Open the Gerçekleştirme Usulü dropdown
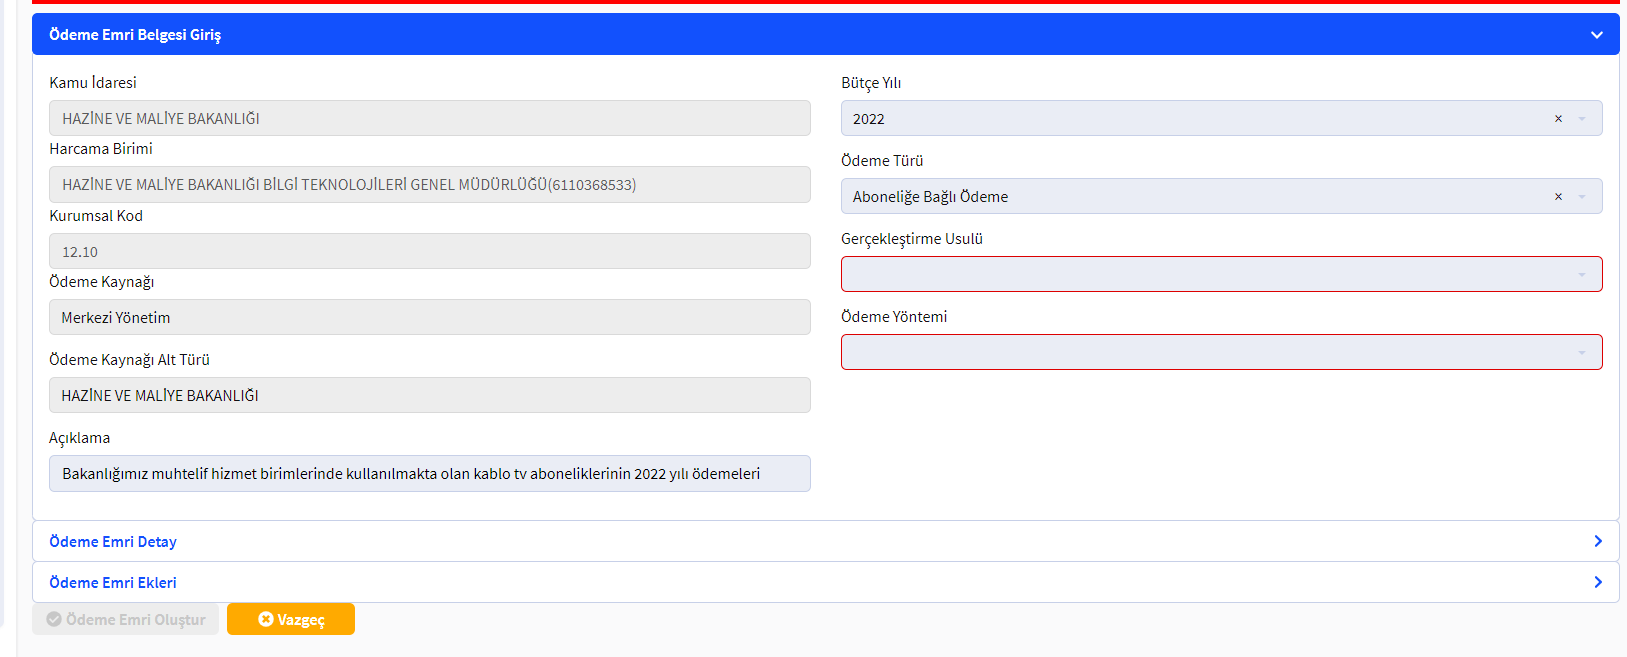Viewport: 1627px width, 657px height. [1220, 274]
